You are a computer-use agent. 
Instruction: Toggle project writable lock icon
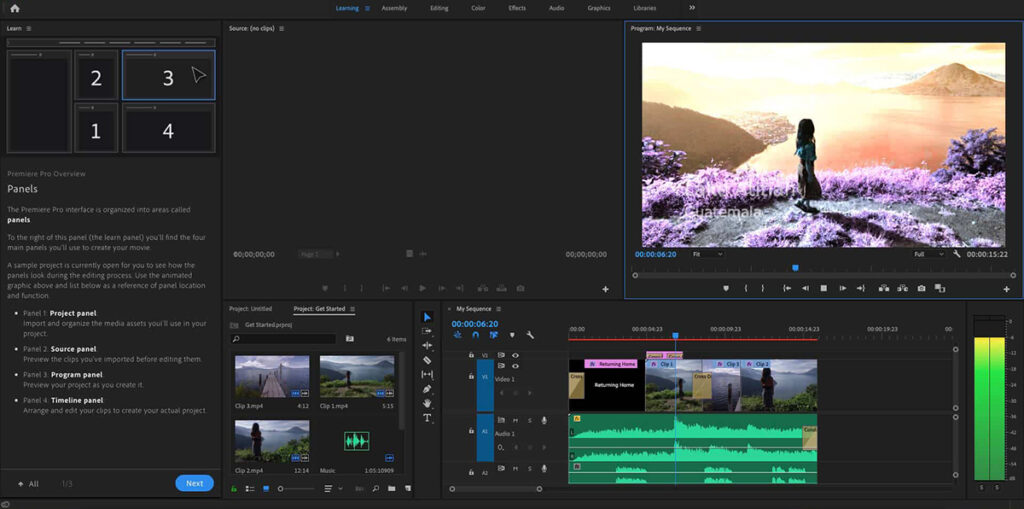[234, 488]
